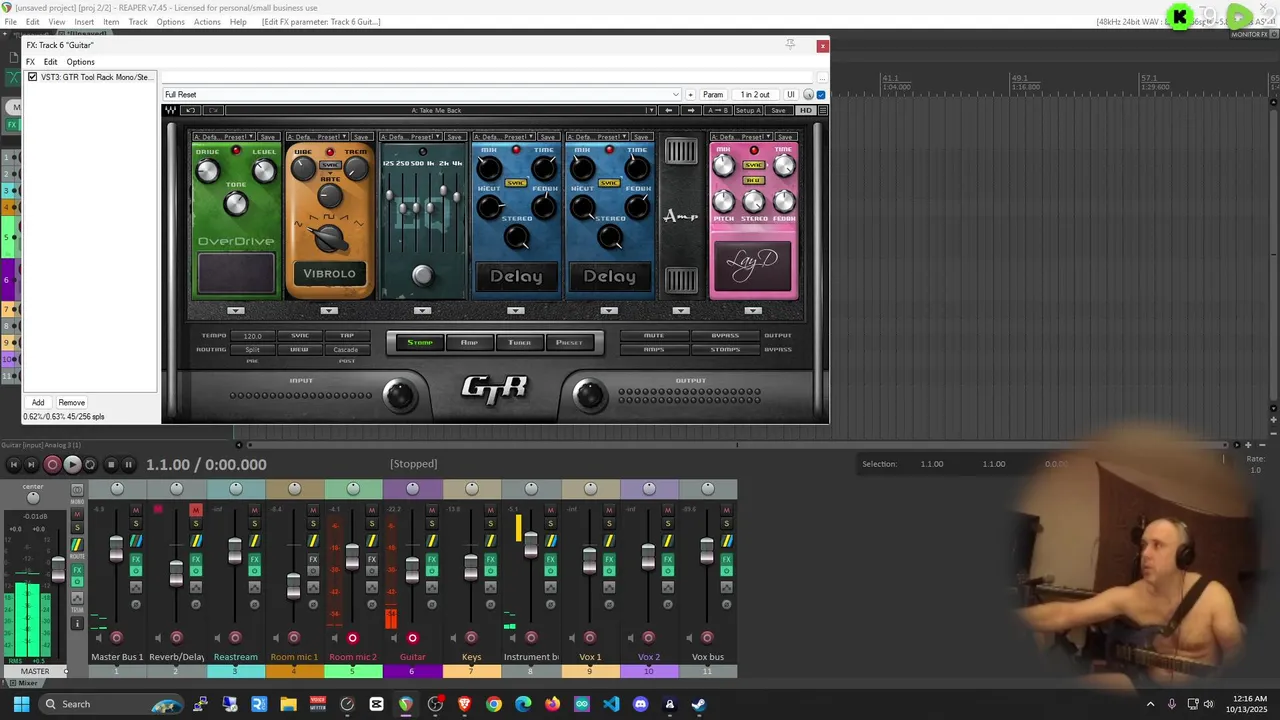The height and width of the screenshot is (720, 1280).
Task: Open the Cascade post-routing selector
Action: (x=346, y=350)
